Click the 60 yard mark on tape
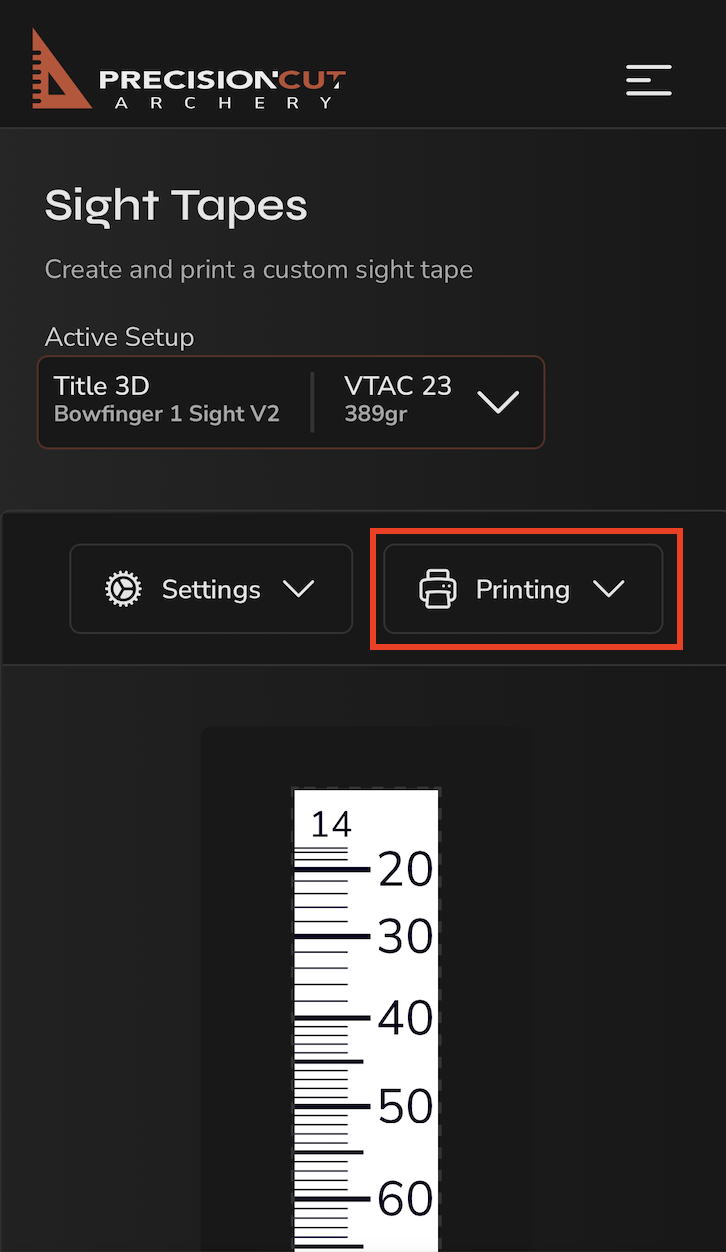 click(405, 1199)
